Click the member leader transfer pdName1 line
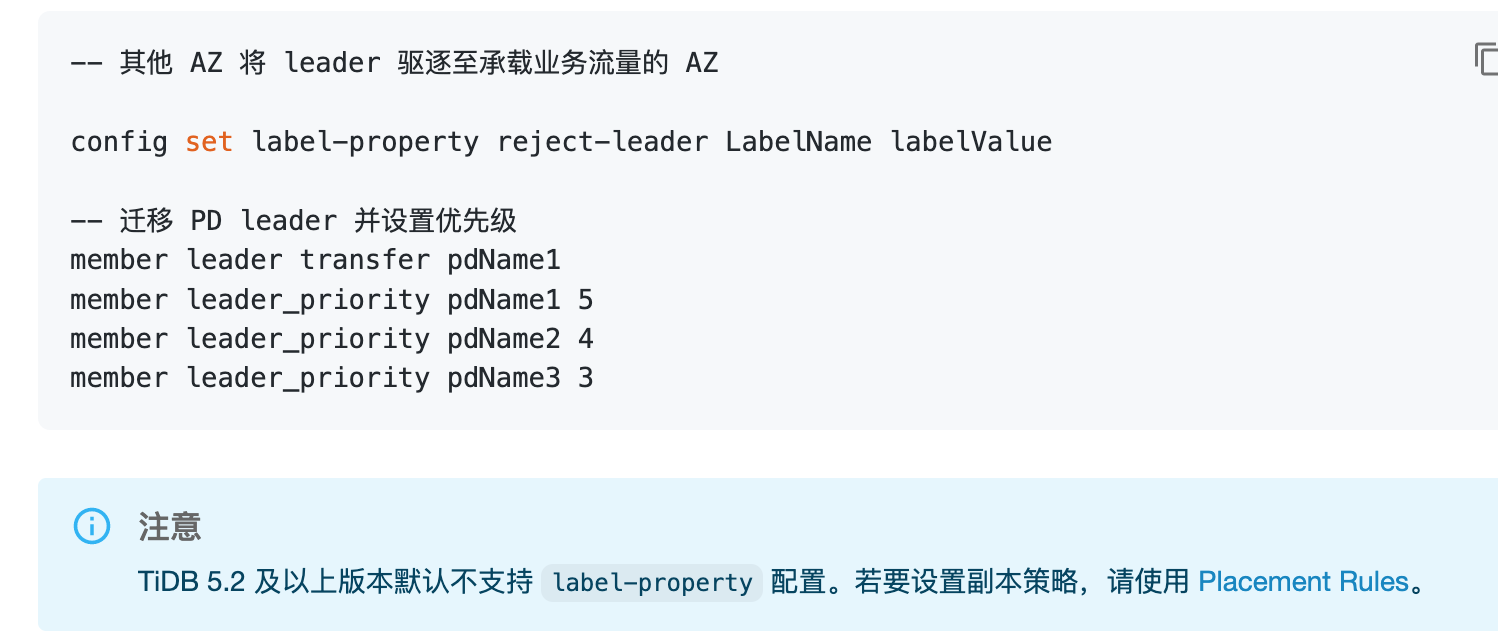Viewport: 1498px width, 642px height. (315, 260)
